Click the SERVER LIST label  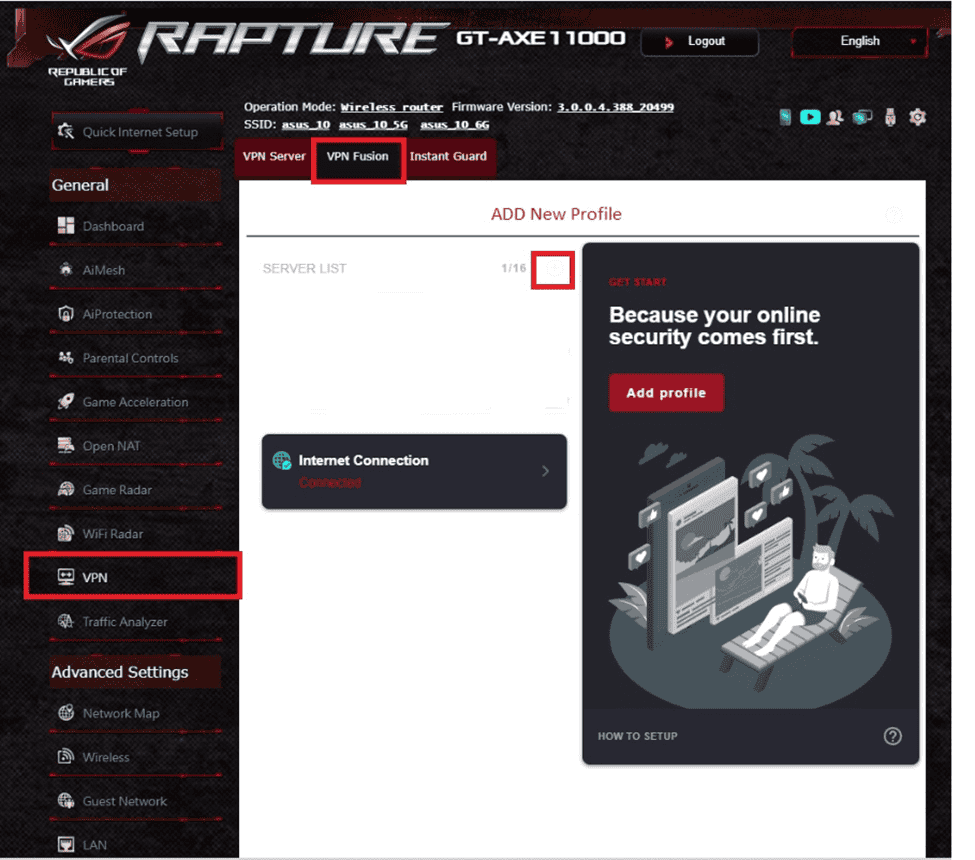pyautogui.click(x=304, y=269)
